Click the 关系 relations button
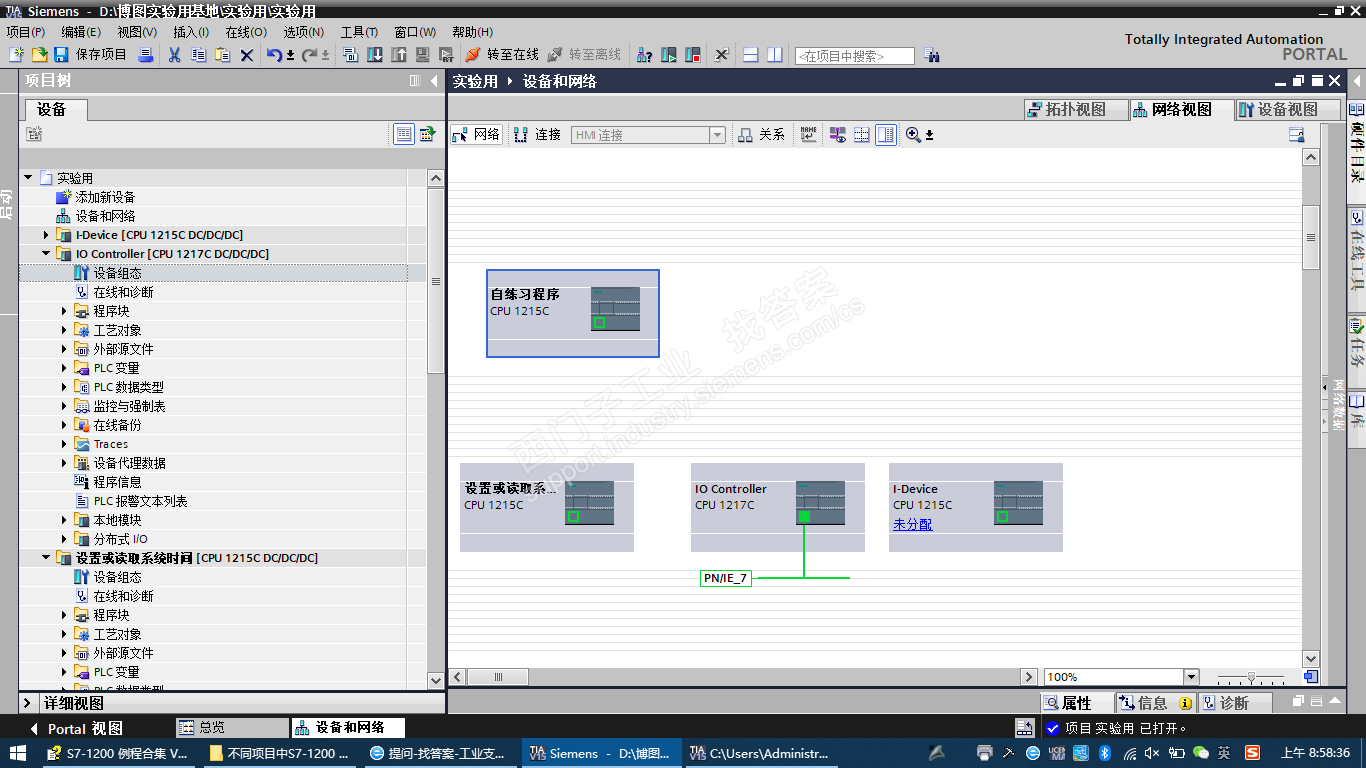 click(762, 134)
